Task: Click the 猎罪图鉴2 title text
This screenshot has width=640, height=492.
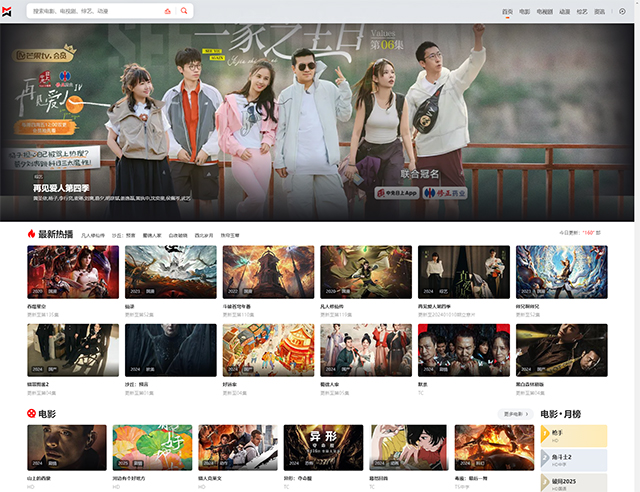Action: 38,384
